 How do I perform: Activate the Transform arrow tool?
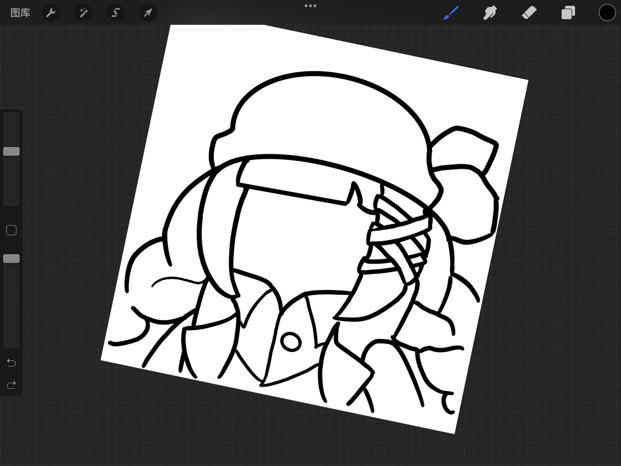click(x=147, y=13)
